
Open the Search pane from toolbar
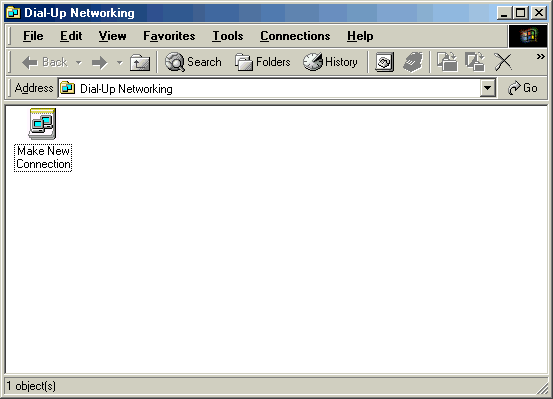click(193, 62)
